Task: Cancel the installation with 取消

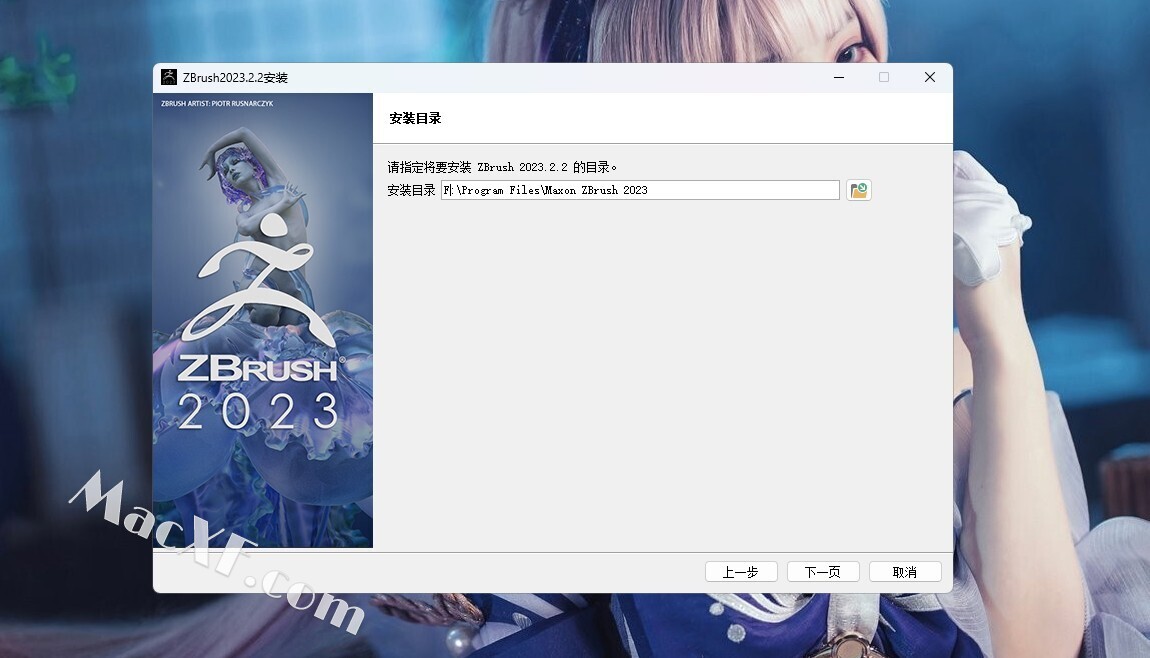Action: (x=905, y=571)
